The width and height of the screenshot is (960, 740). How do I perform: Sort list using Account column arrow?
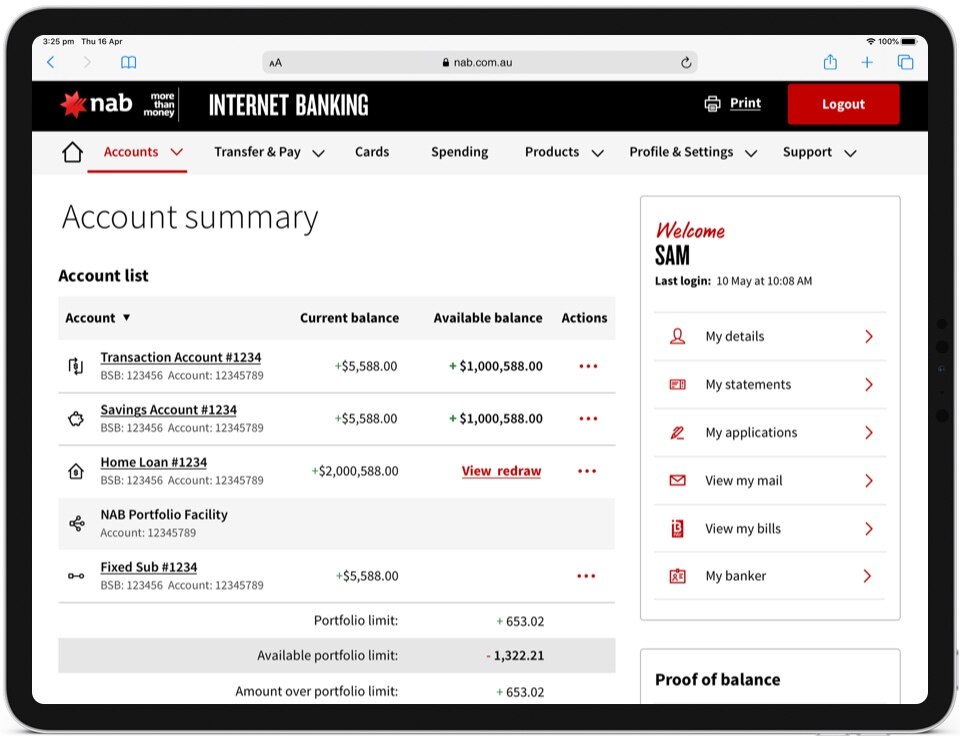[x=127, y=318]
